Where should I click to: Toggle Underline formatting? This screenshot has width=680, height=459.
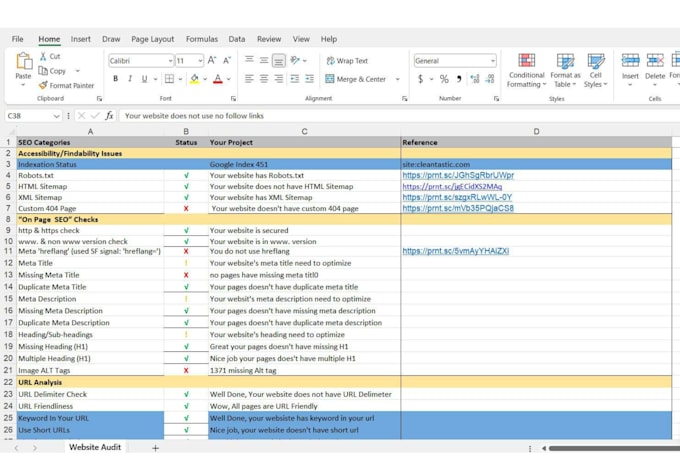pos(144,79)
